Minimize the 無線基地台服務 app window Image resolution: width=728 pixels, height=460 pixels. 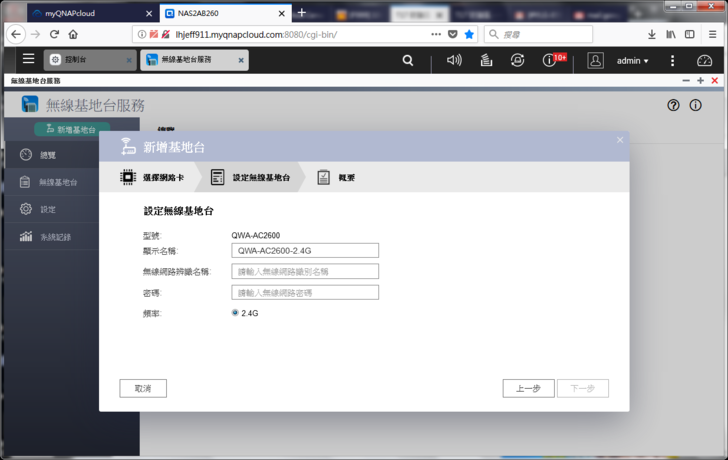pyautogui.click(x=686, y=80)
